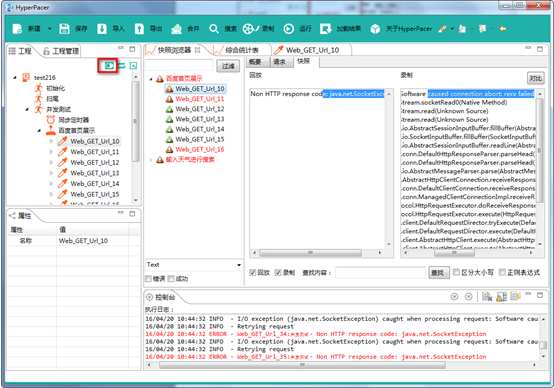
Task: Click the 查找内容 search input field
Action: [380, 272]
